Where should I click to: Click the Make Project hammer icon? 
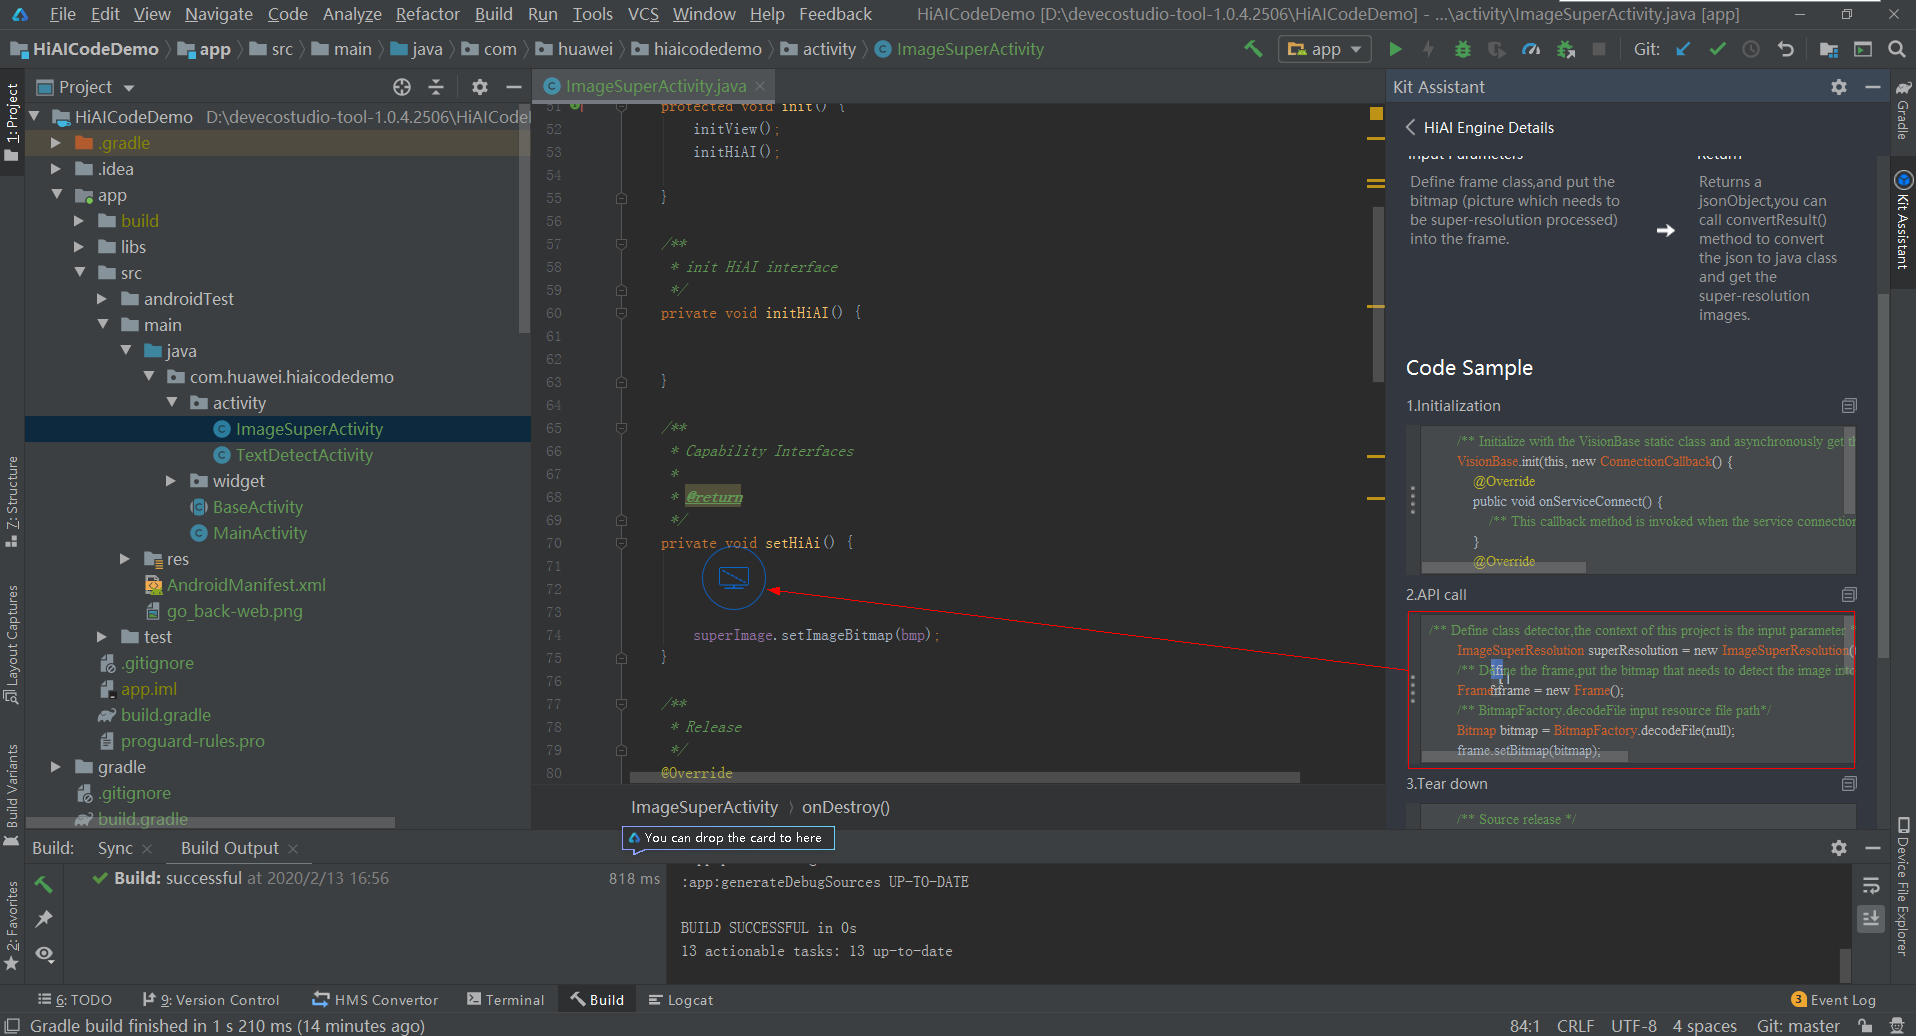coord(1253,49)
